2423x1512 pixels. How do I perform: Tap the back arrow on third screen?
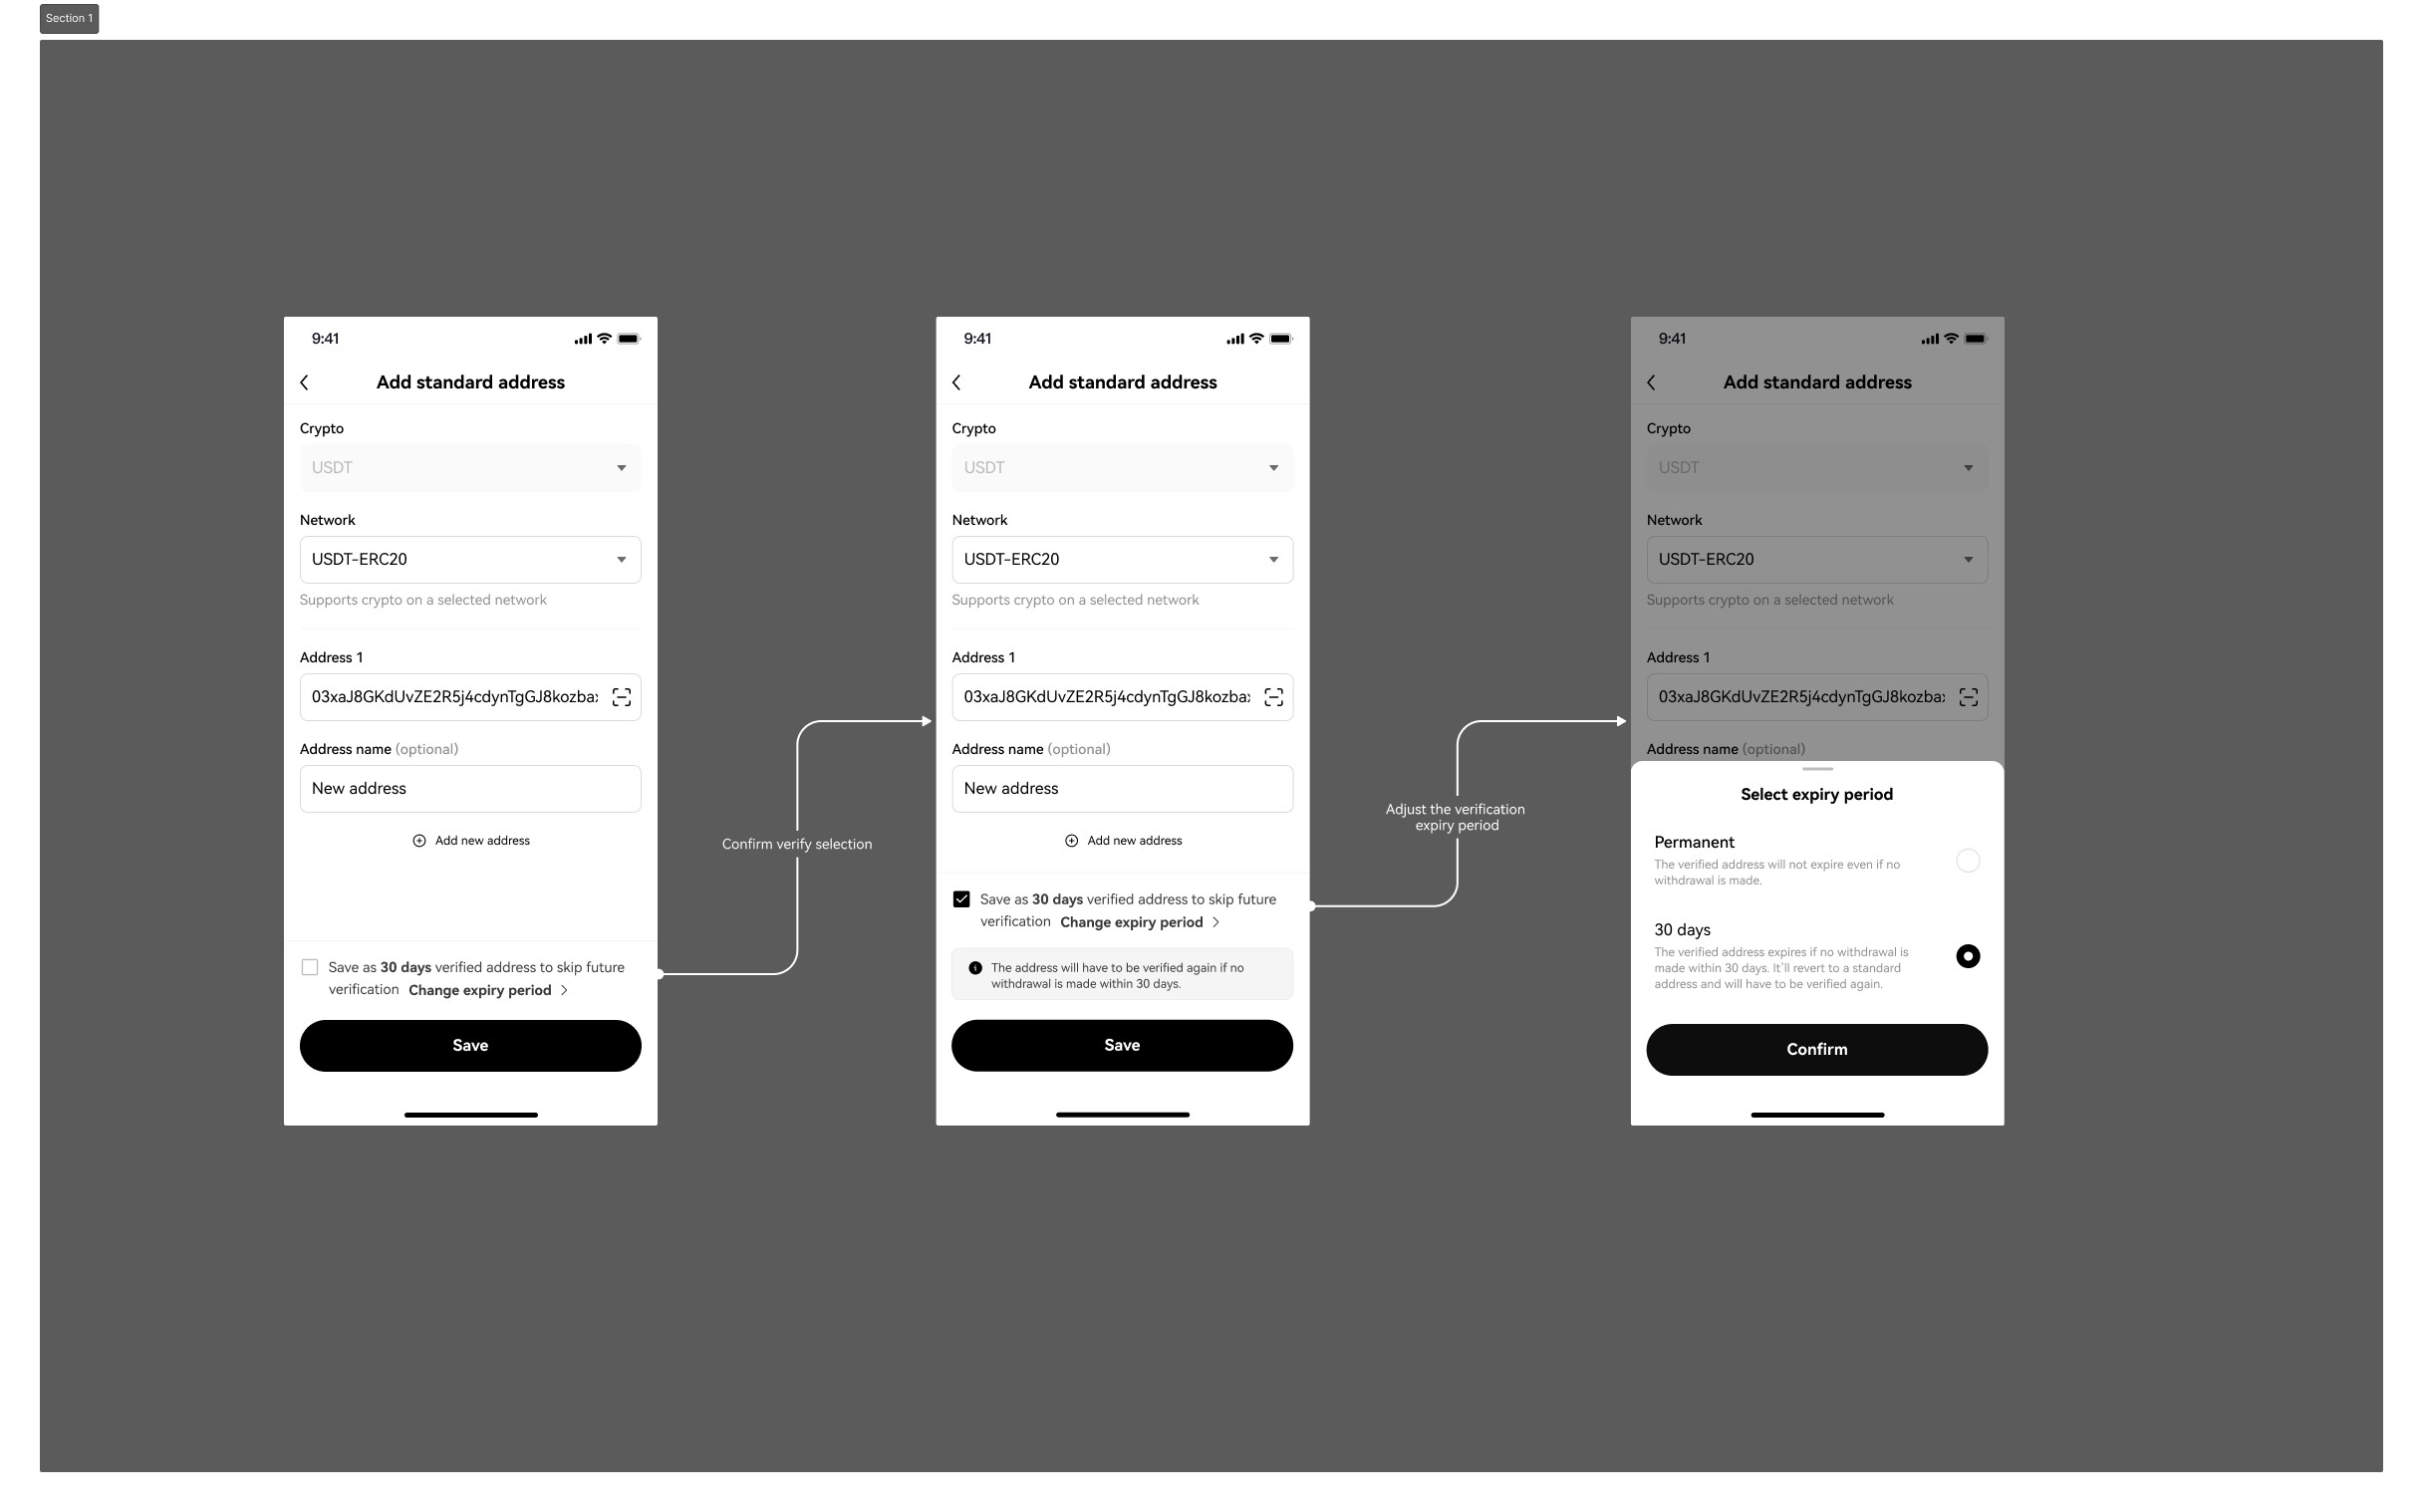click(x=1651, y=381)
